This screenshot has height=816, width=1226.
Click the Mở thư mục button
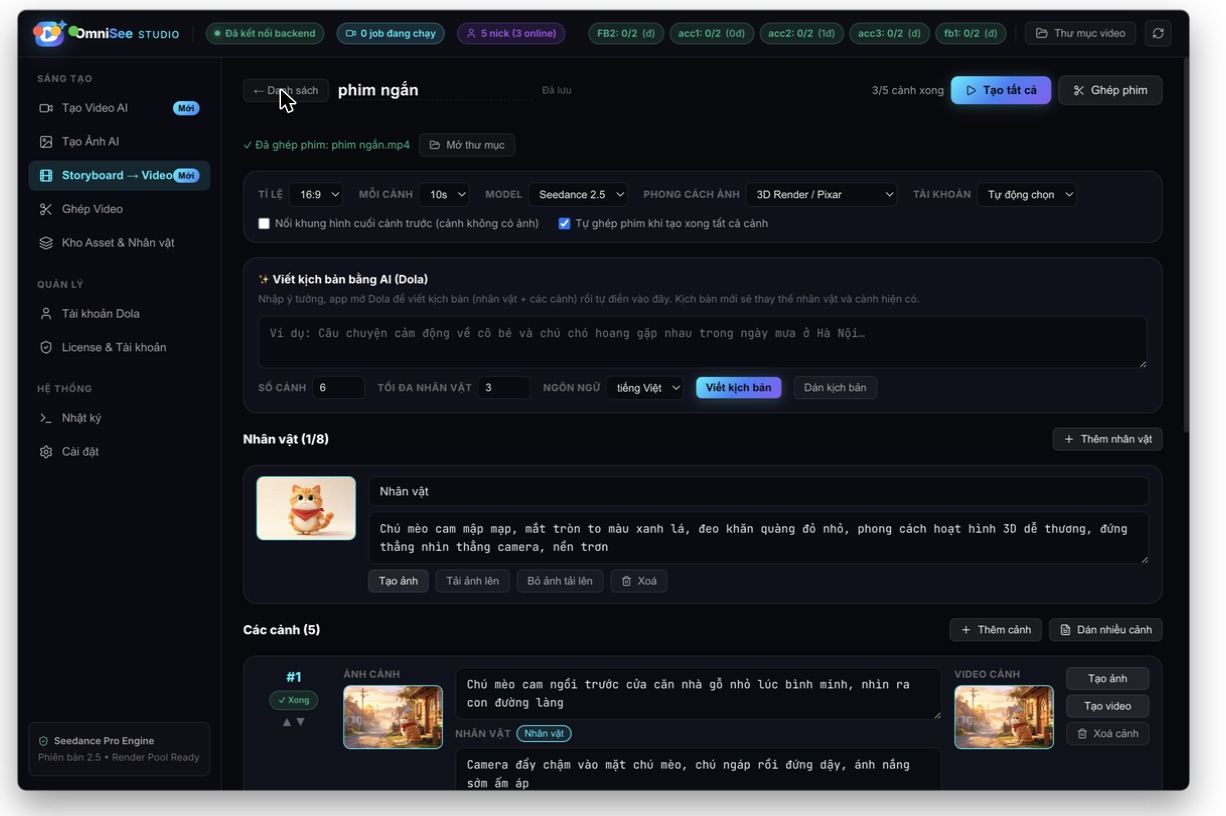(467, 145)
